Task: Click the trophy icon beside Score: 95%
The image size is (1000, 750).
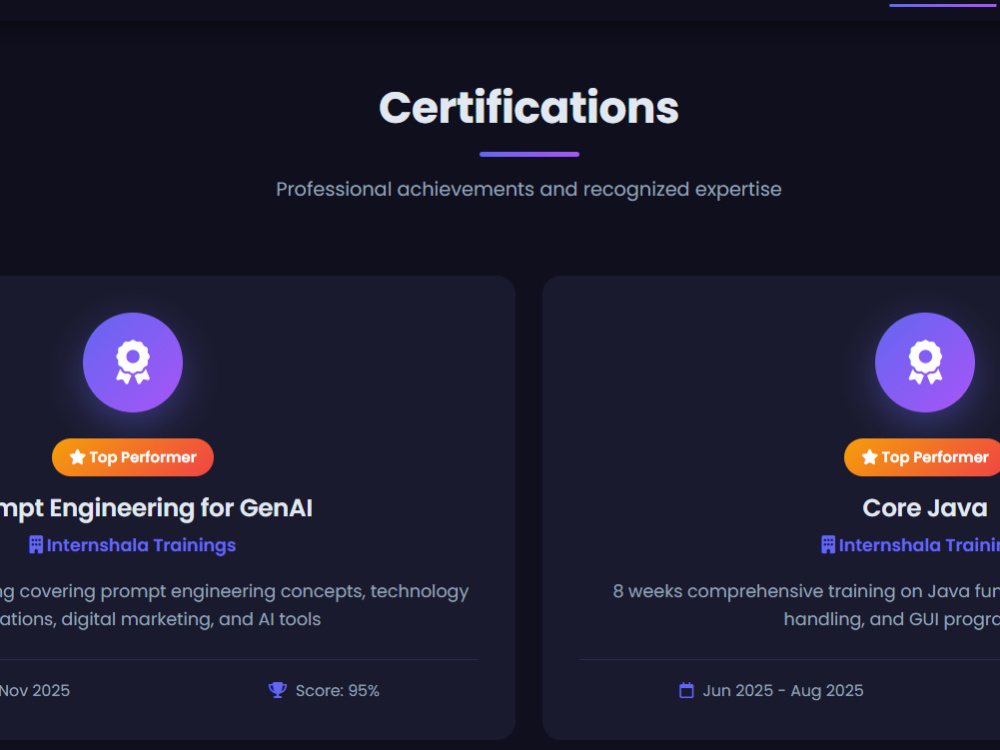Action: tap(277, 690)
